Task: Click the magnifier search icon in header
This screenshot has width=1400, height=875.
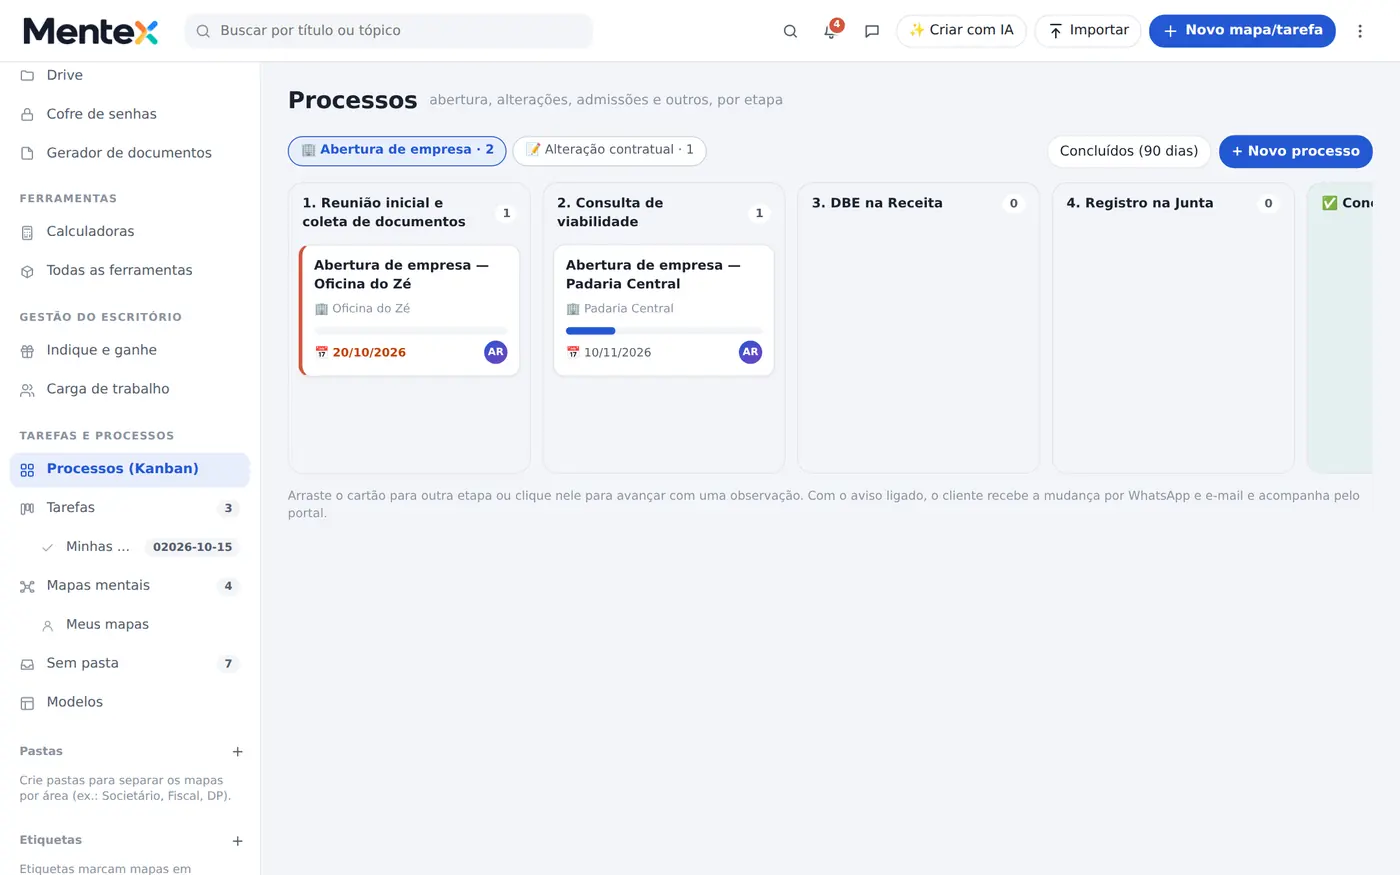Action: click(x=790, y=31)
